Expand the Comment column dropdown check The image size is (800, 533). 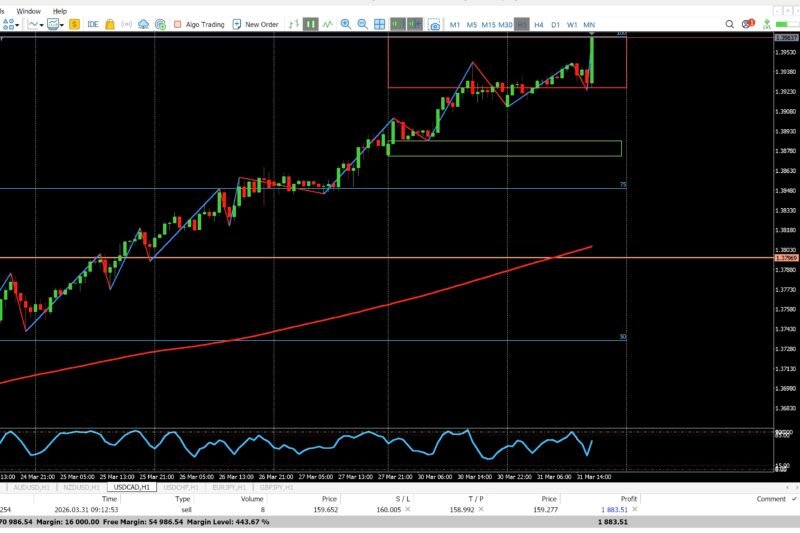click(x=794, y=499)
